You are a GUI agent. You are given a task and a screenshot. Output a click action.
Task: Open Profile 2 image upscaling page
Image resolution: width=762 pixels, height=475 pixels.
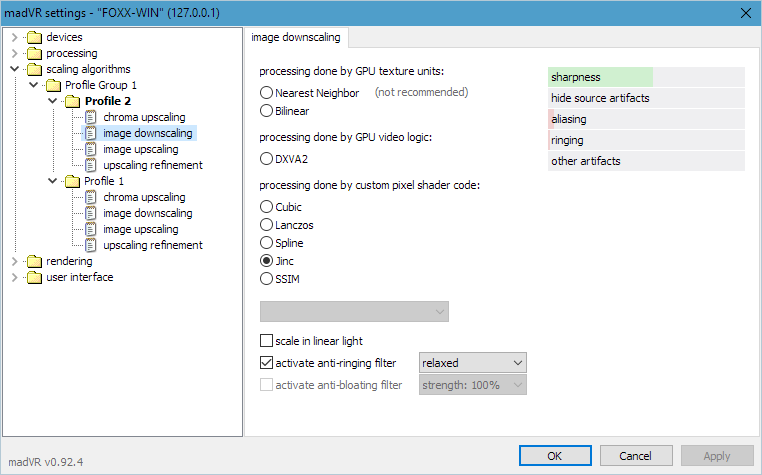(141, 149)
